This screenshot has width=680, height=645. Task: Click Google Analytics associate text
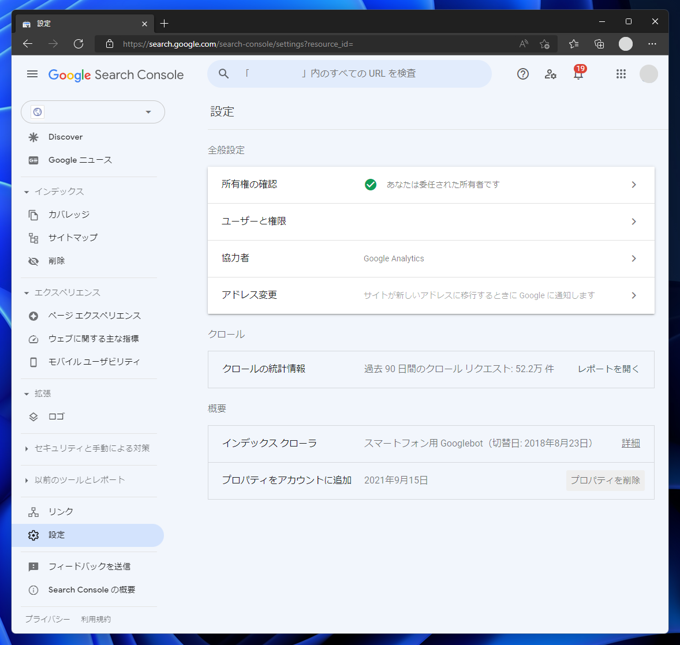(394, 259)
